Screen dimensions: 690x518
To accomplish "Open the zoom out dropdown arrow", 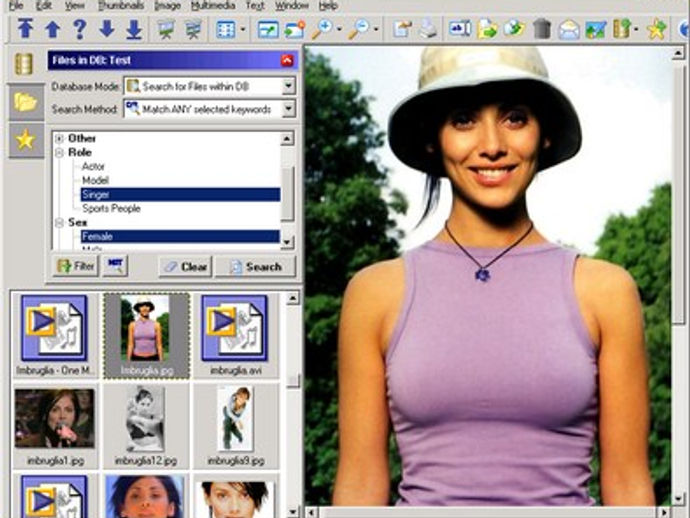I will coord(376,30).
